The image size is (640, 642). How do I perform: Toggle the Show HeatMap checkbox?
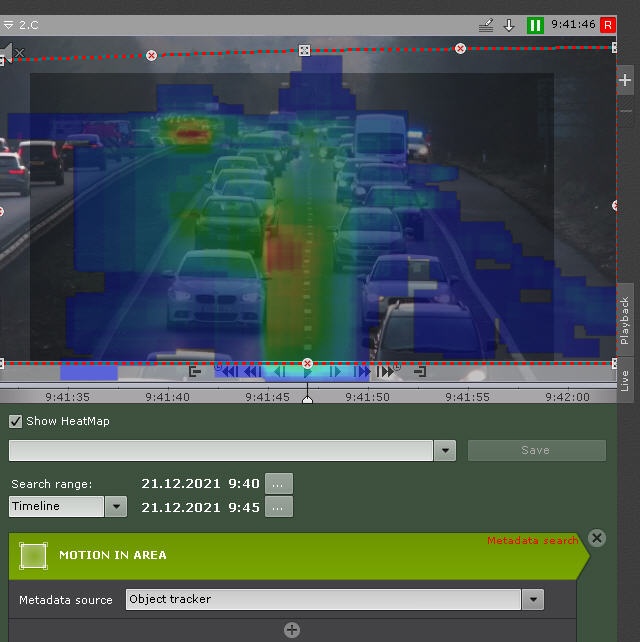16,421
